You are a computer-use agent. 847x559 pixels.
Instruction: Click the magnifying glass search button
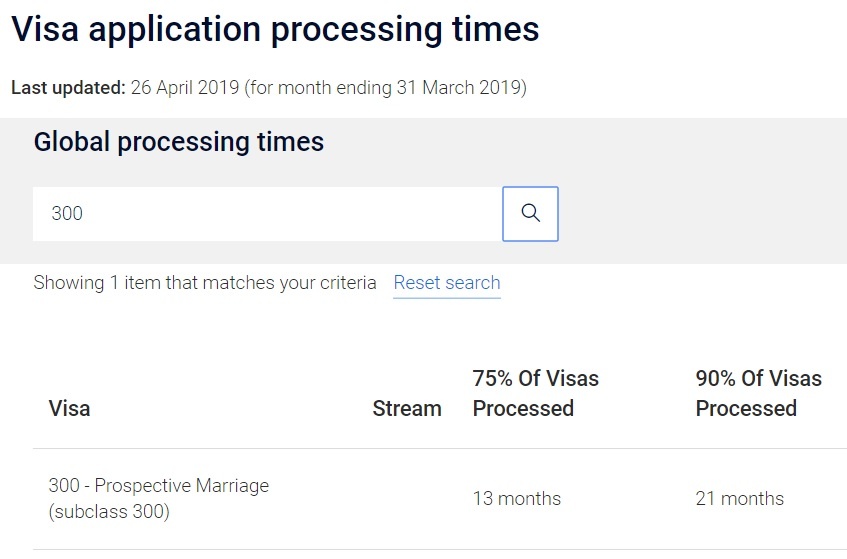(530, 214)
